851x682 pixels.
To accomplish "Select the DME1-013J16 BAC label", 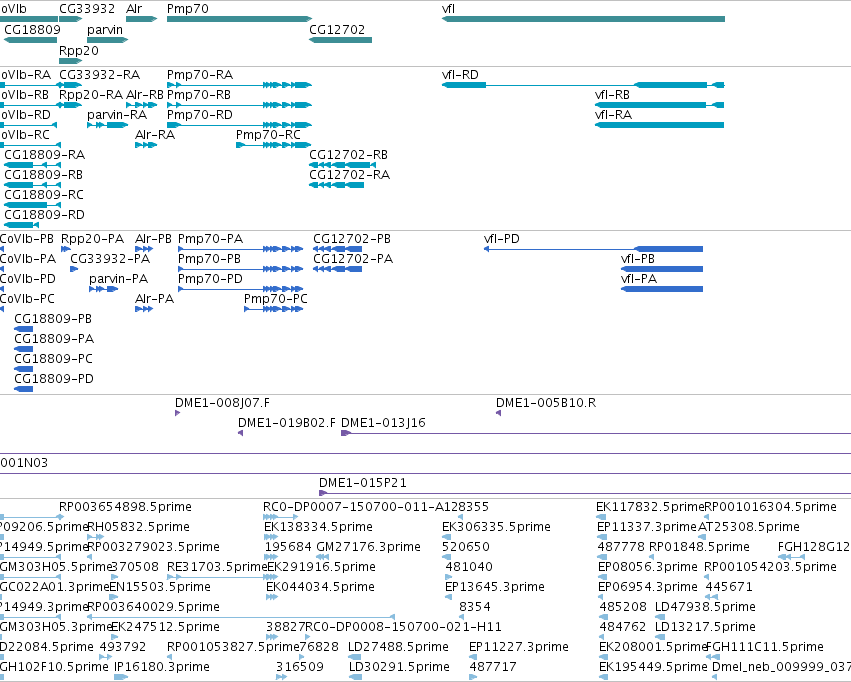I will coord(383,424).
